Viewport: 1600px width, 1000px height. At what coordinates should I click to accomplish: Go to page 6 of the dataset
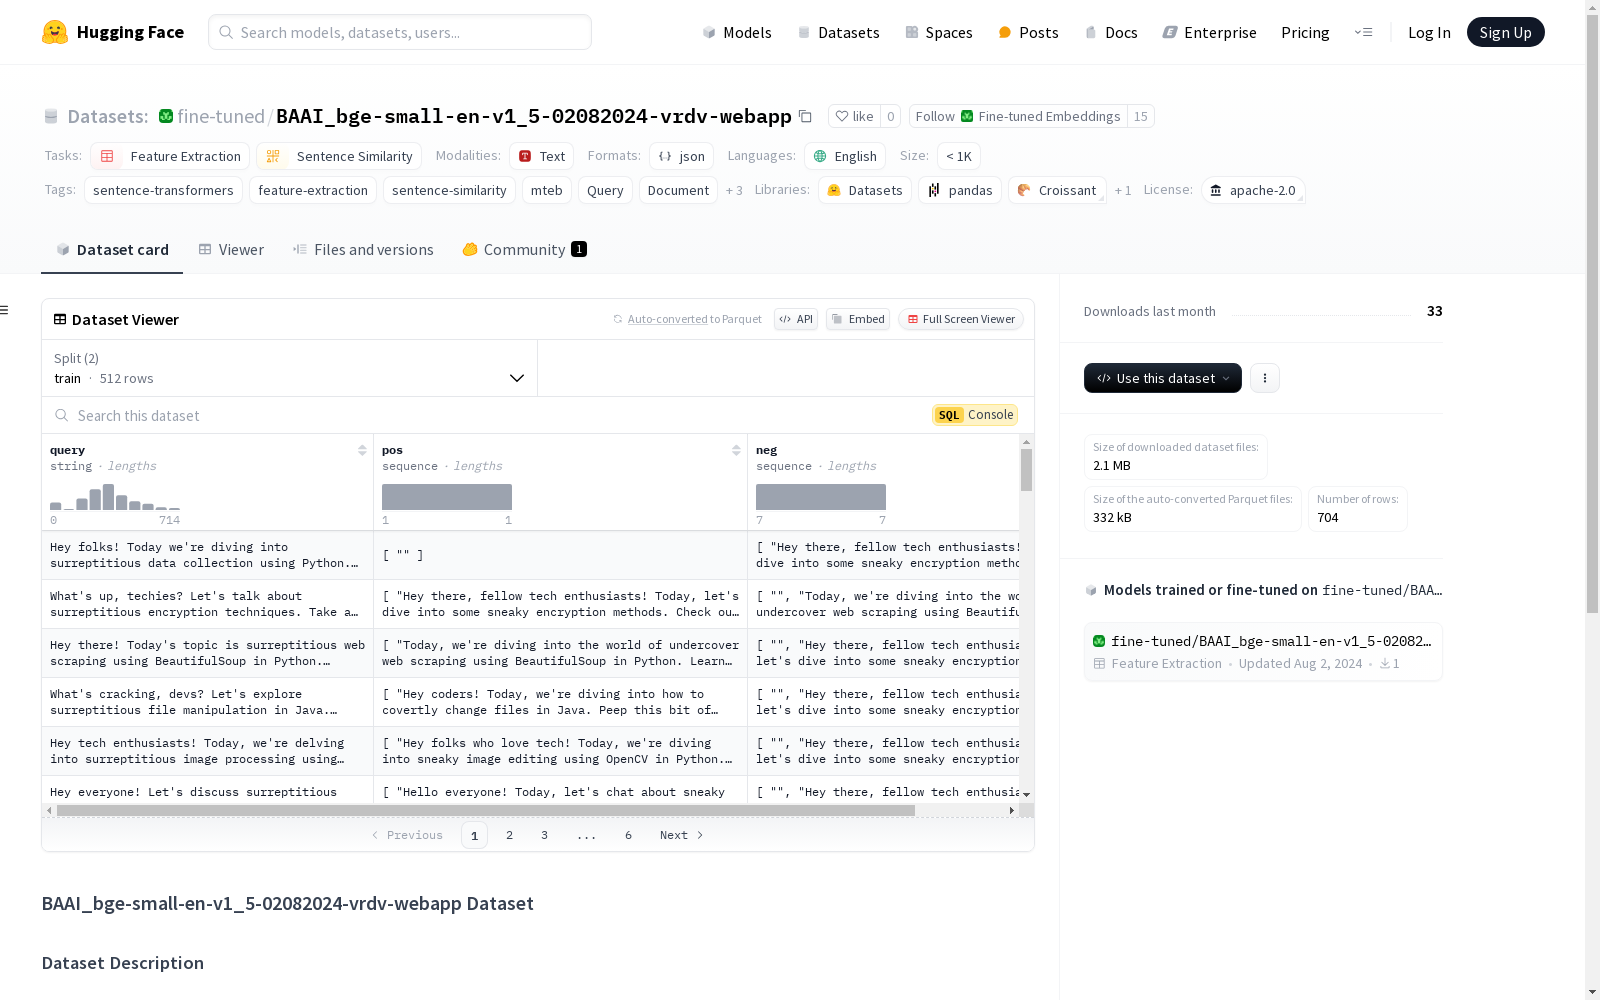628,835
